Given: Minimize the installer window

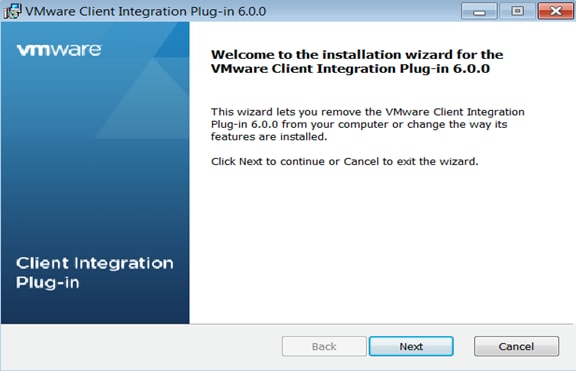Looking at the screenshot, I should 479,11.
